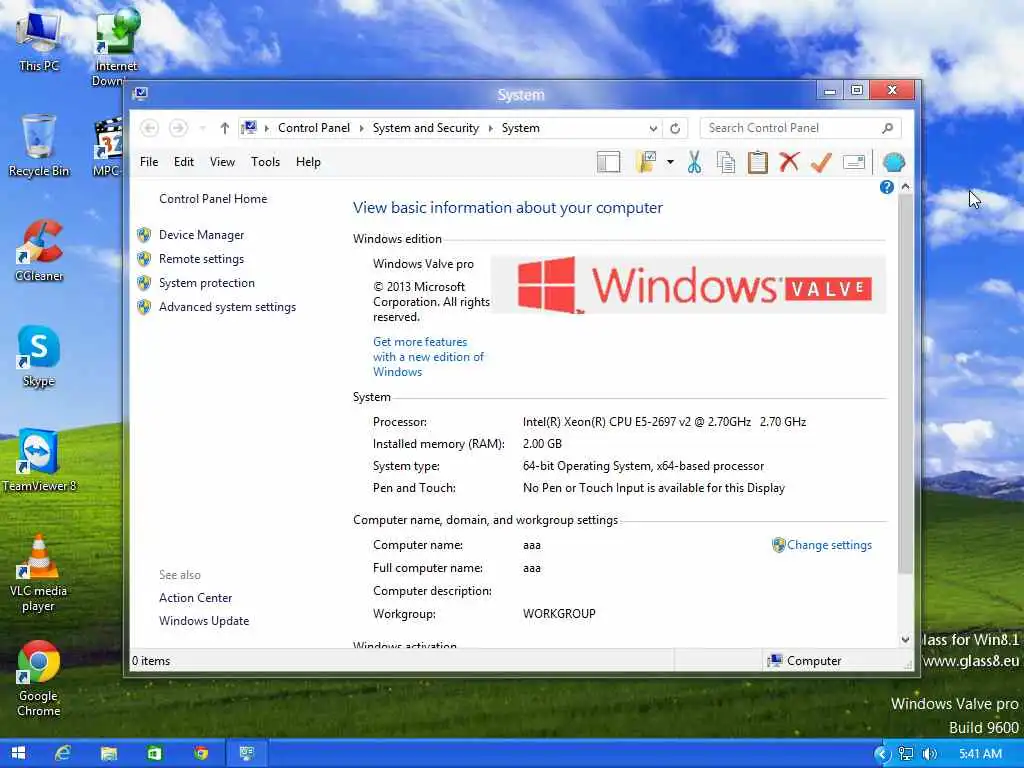Open the File menu
Screen dimensions: 1024x768
tap(149, 162)
